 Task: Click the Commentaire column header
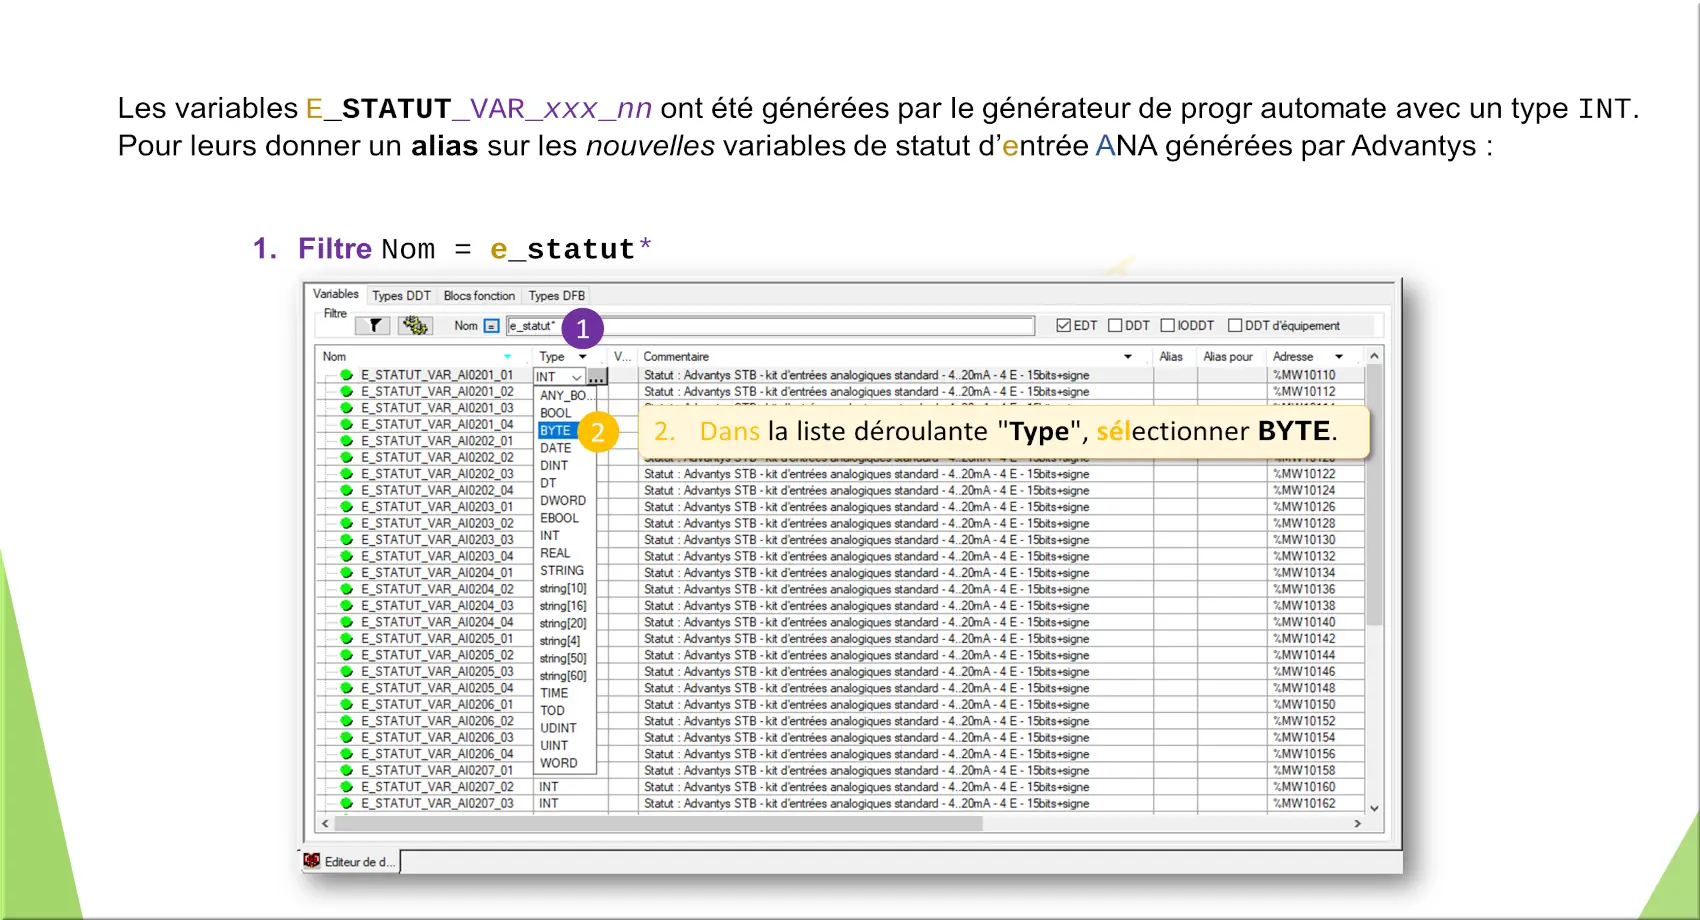click(x=676, y=357)
